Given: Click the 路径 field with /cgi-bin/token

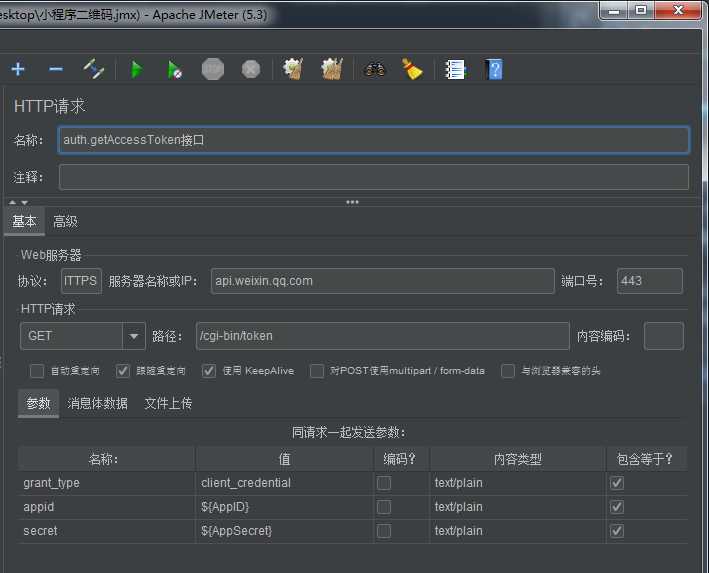Looking at the screenshot, I should 383,336.
